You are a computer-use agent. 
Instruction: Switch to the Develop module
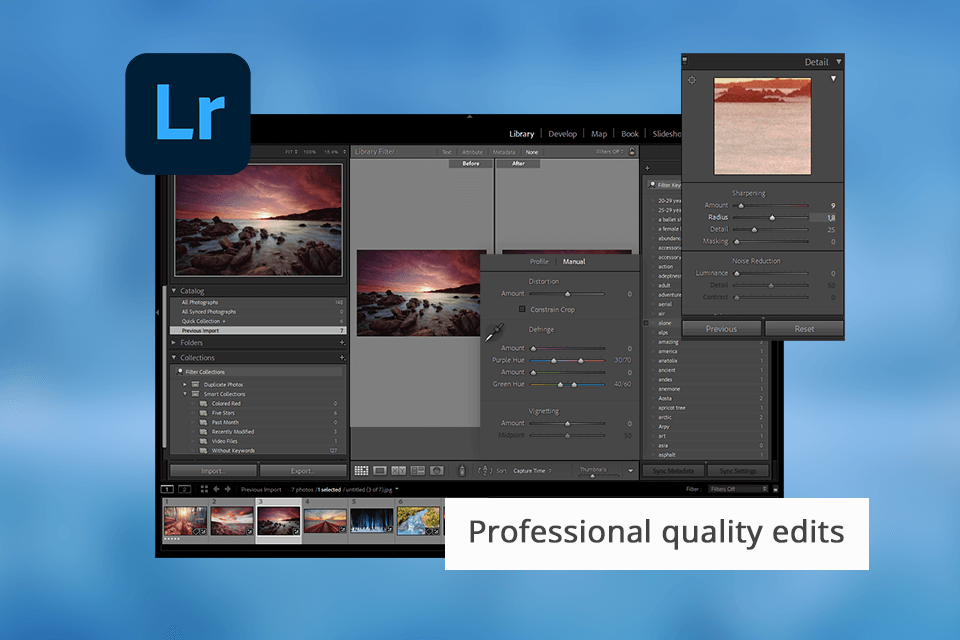563,134
